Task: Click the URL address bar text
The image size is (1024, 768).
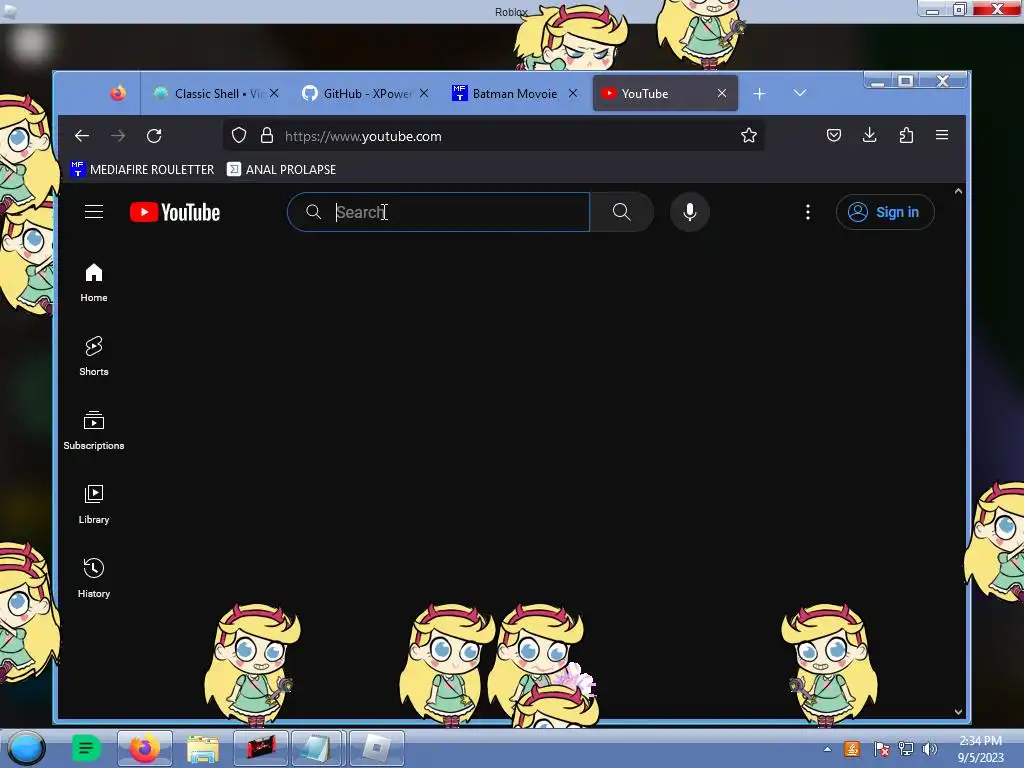Action: (x=363, y=136)
